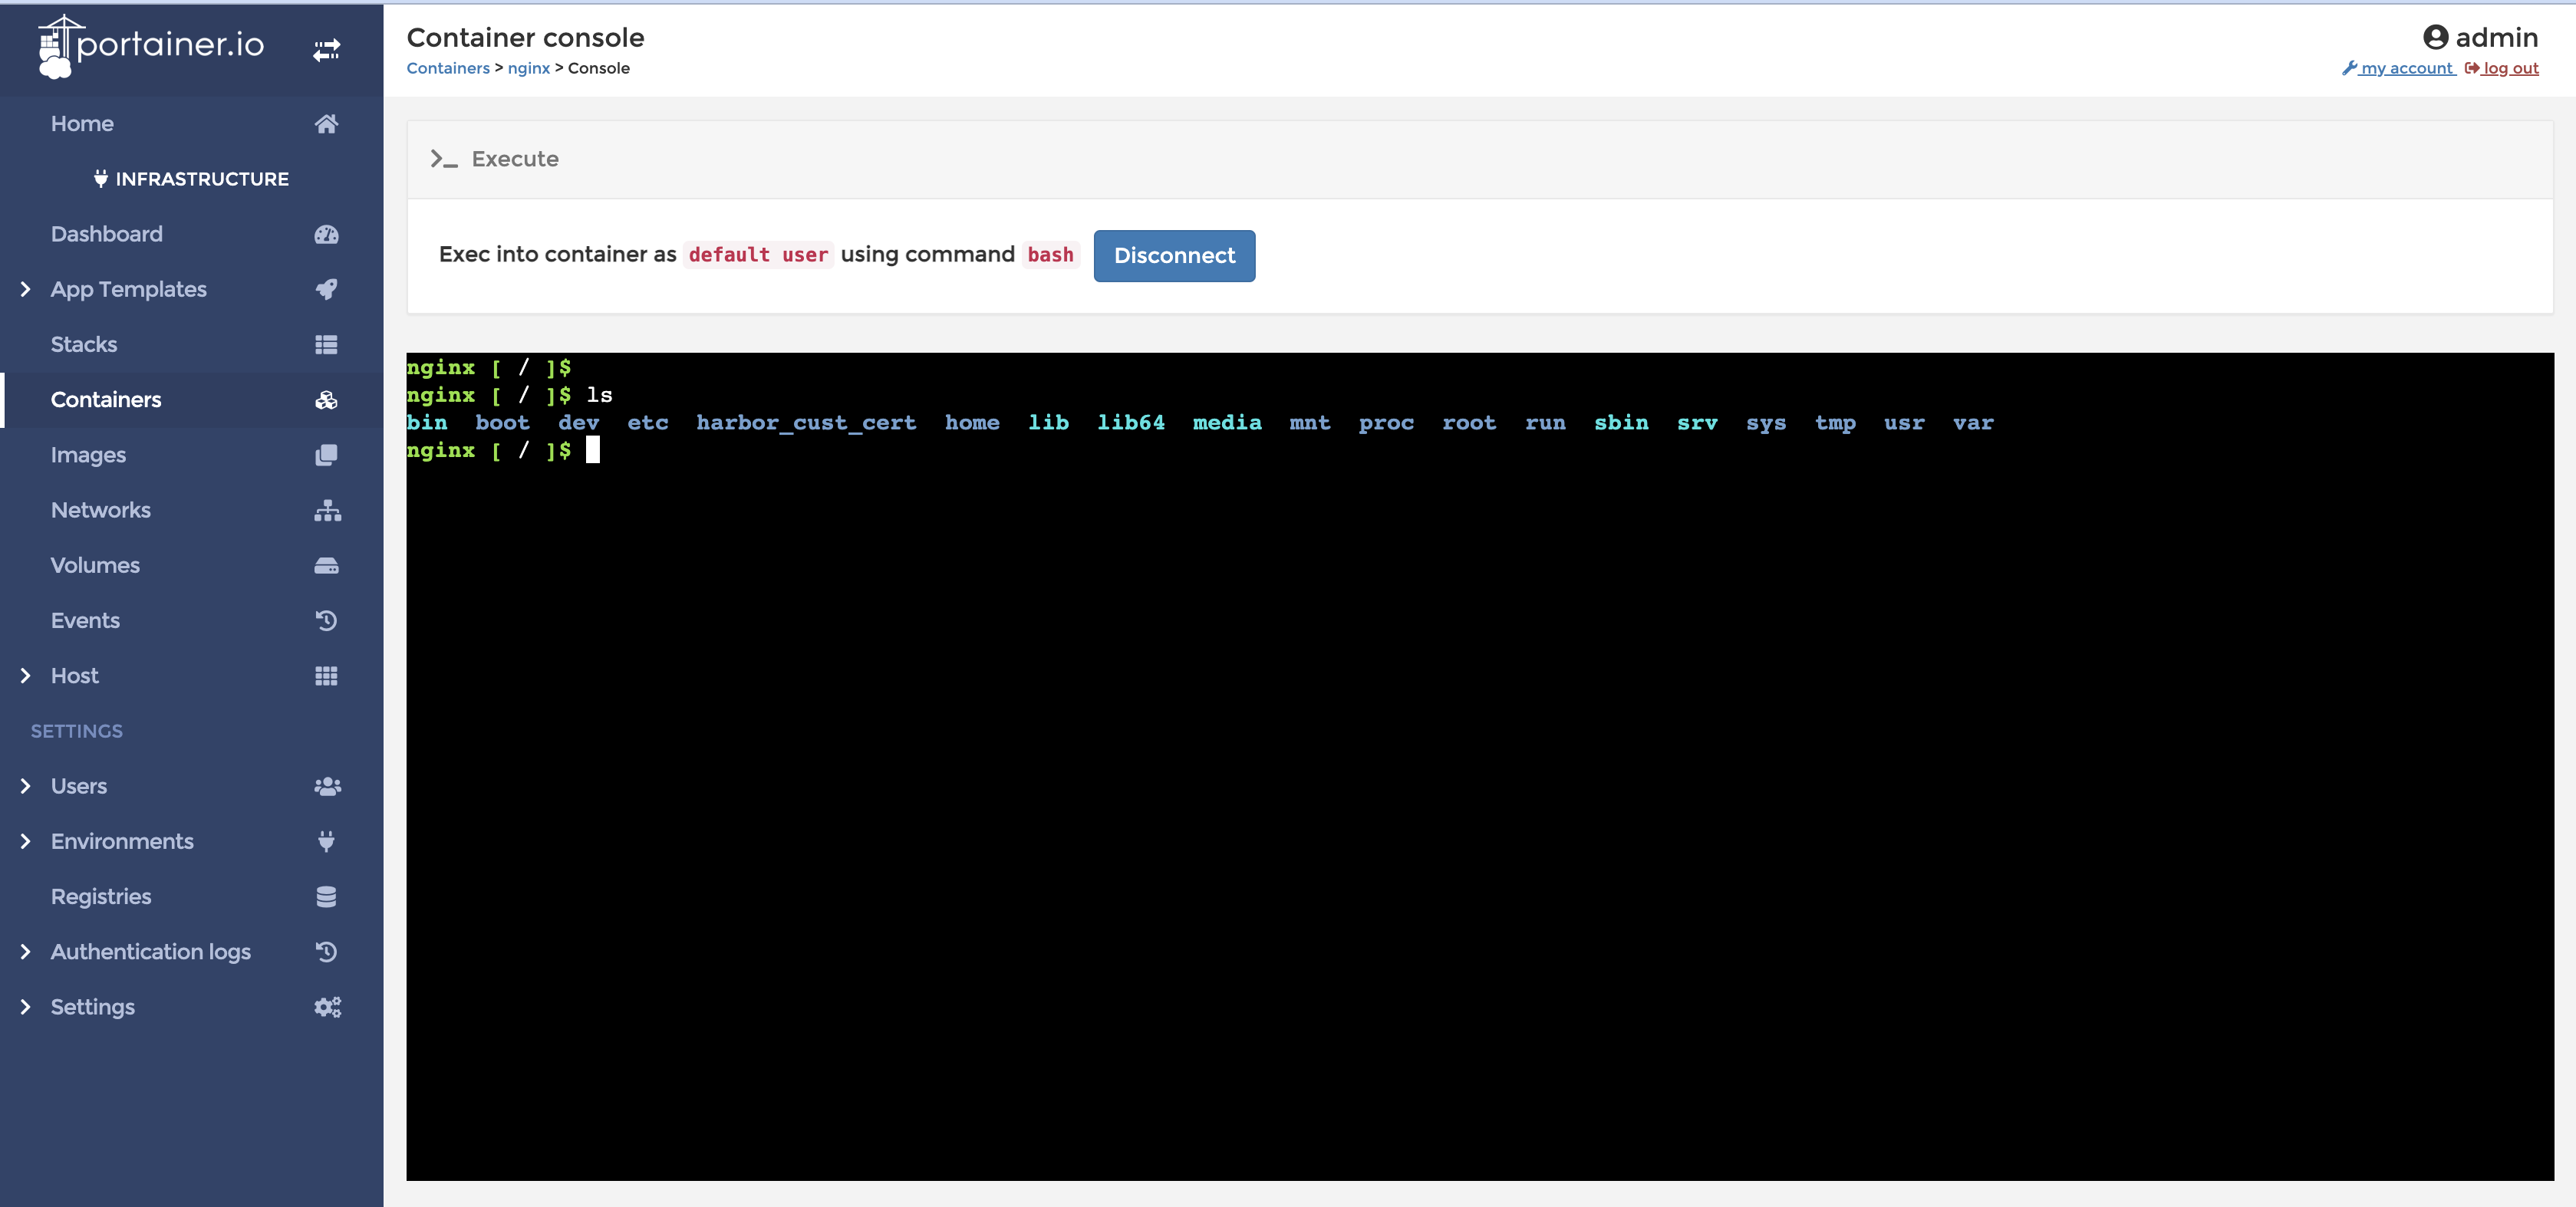Click the Images icon in sidebar
The image size is (2576, 1207).
click(327, 455)
